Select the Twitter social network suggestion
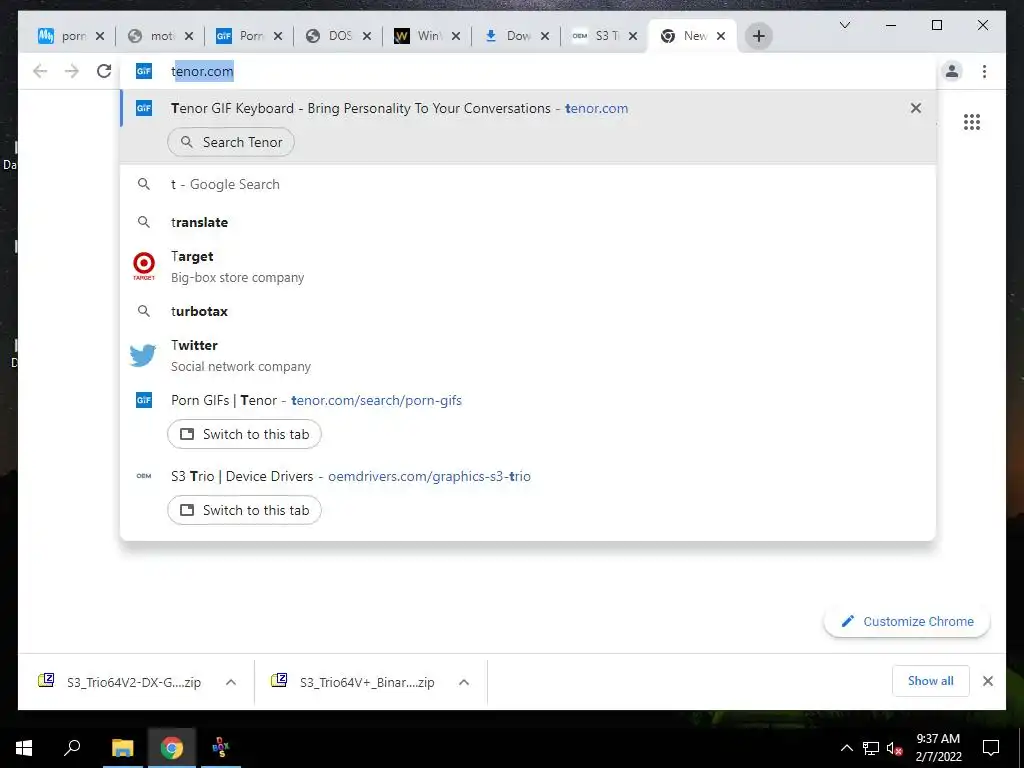This screenshot has width=1024, height=768. (528, 356)
